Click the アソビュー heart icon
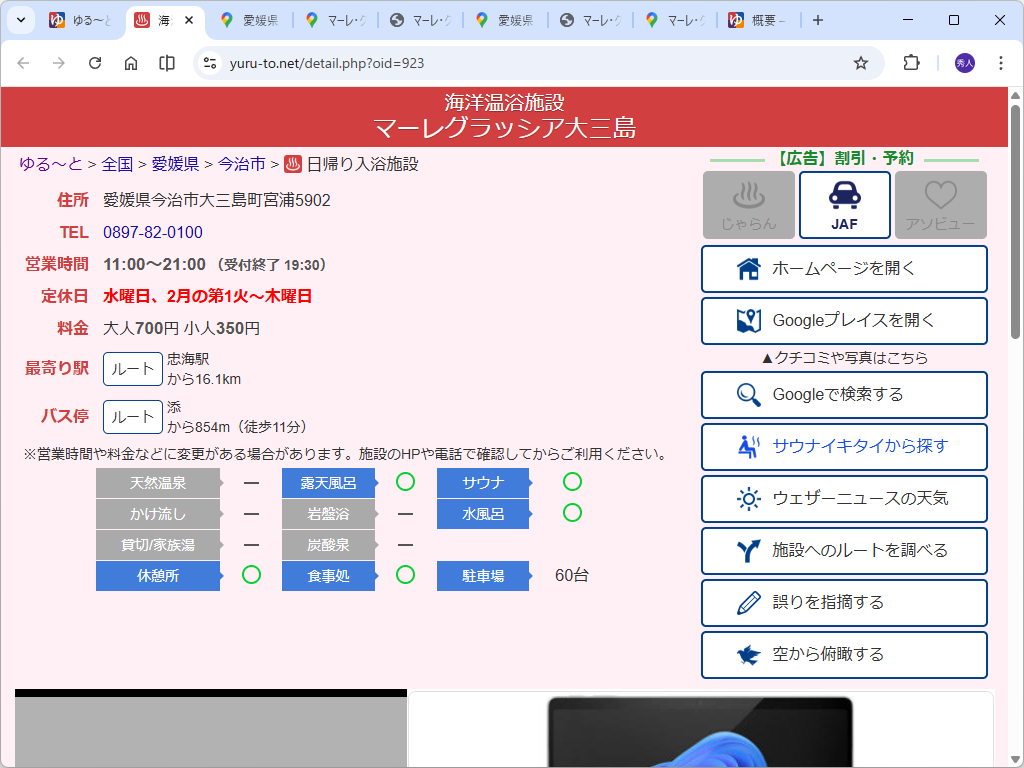 click(940, 205)
